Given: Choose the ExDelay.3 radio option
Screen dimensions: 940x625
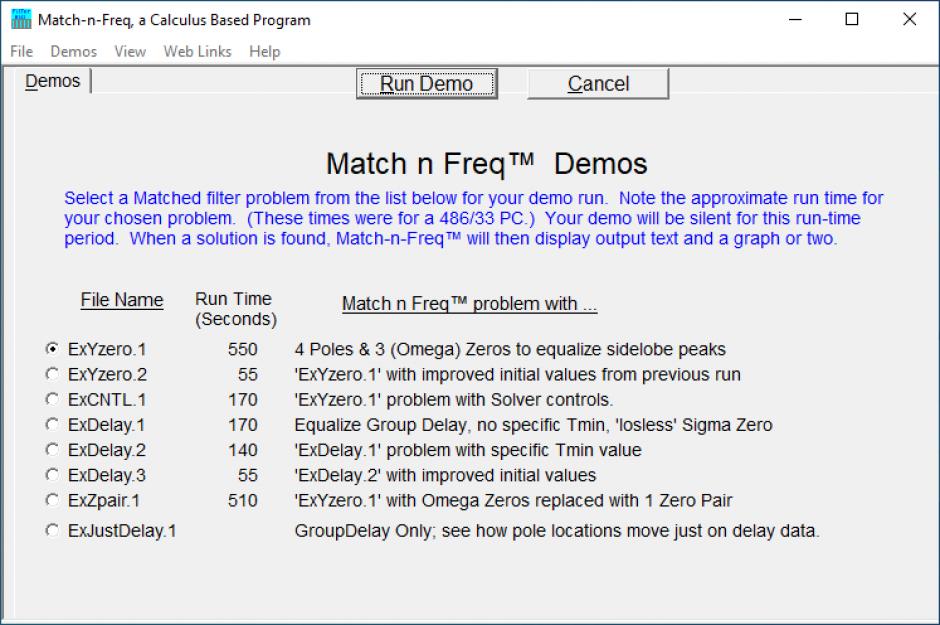Looking at the screenshot, I should 52,475.
